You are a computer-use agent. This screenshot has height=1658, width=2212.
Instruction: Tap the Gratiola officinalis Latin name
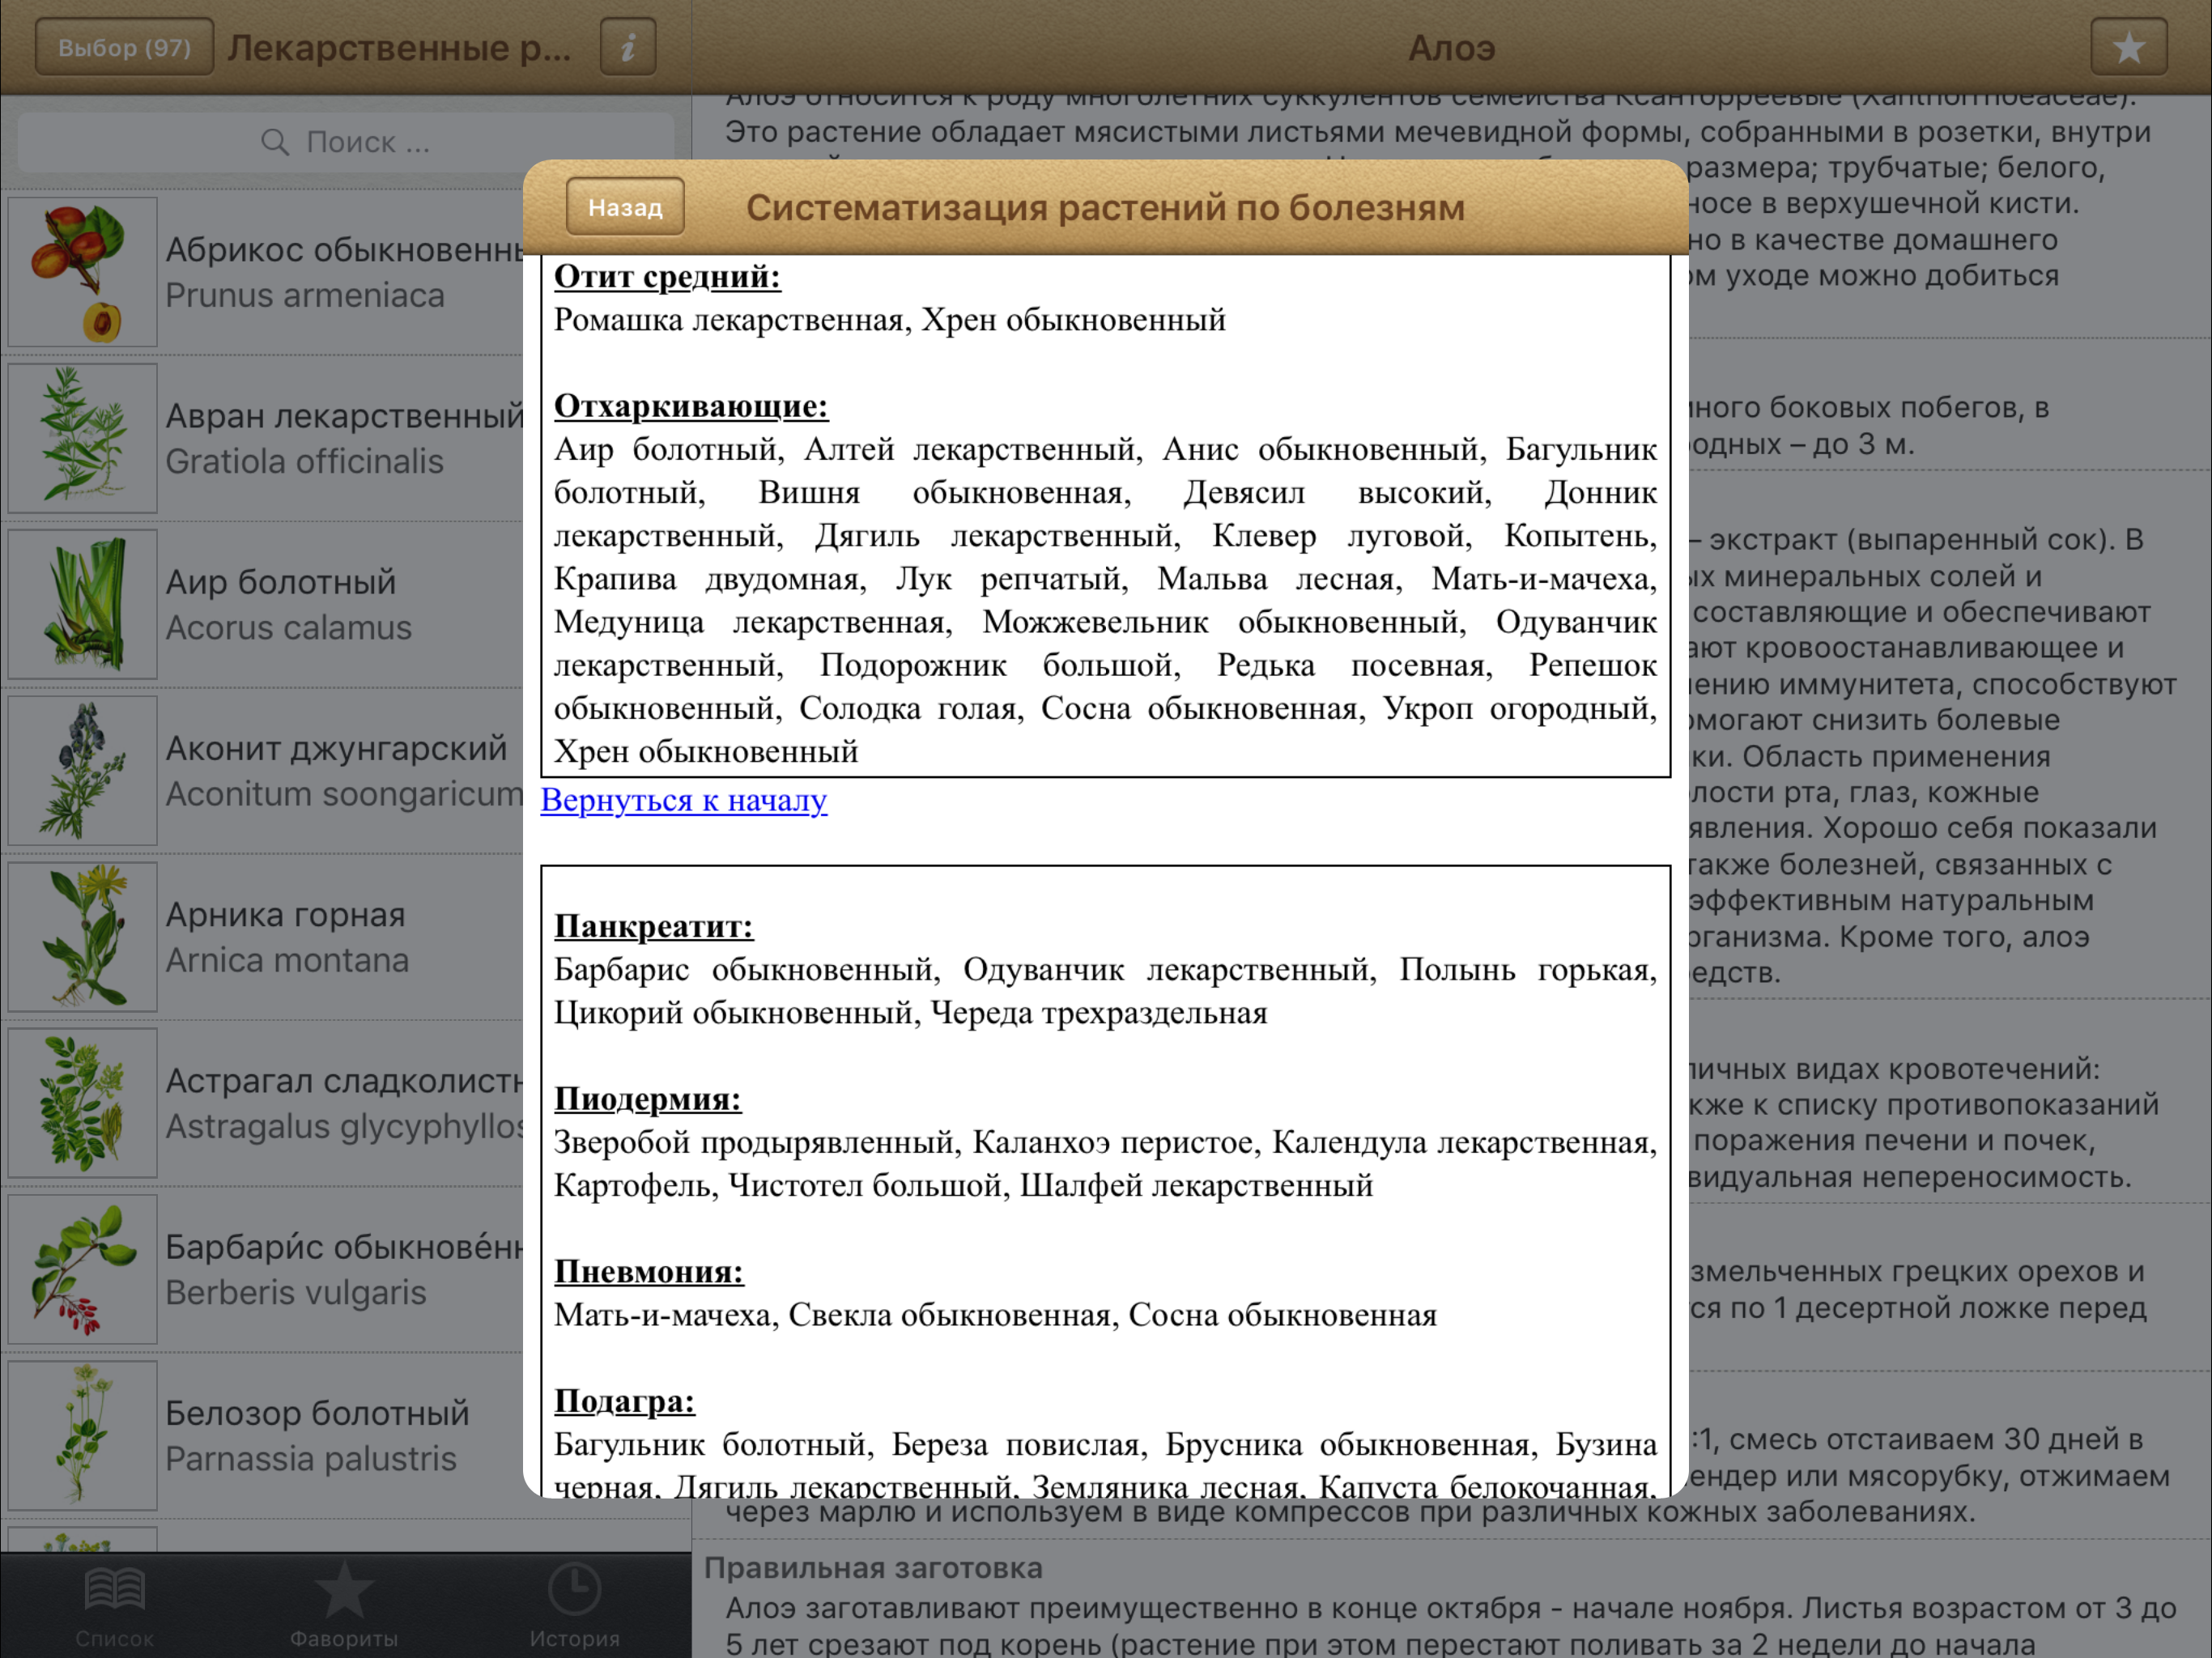304,462
